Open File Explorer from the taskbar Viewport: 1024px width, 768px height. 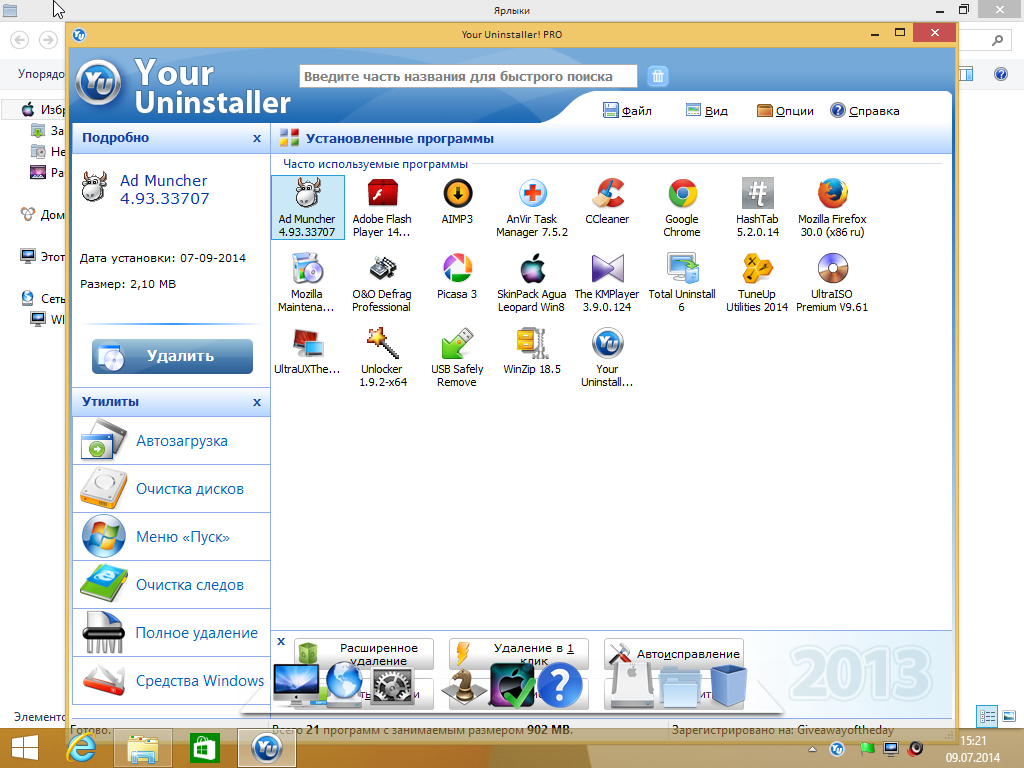[x=143, y=748]
